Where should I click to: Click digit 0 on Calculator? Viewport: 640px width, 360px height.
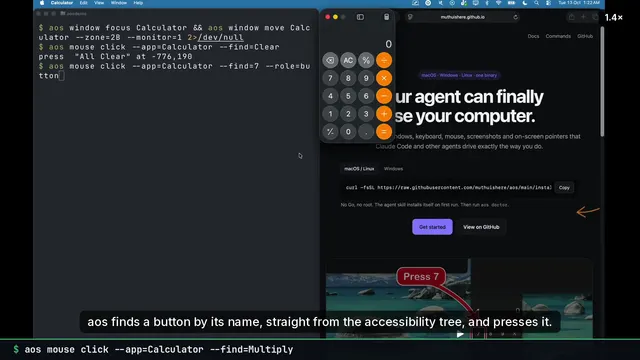click(x=348, y=131)
